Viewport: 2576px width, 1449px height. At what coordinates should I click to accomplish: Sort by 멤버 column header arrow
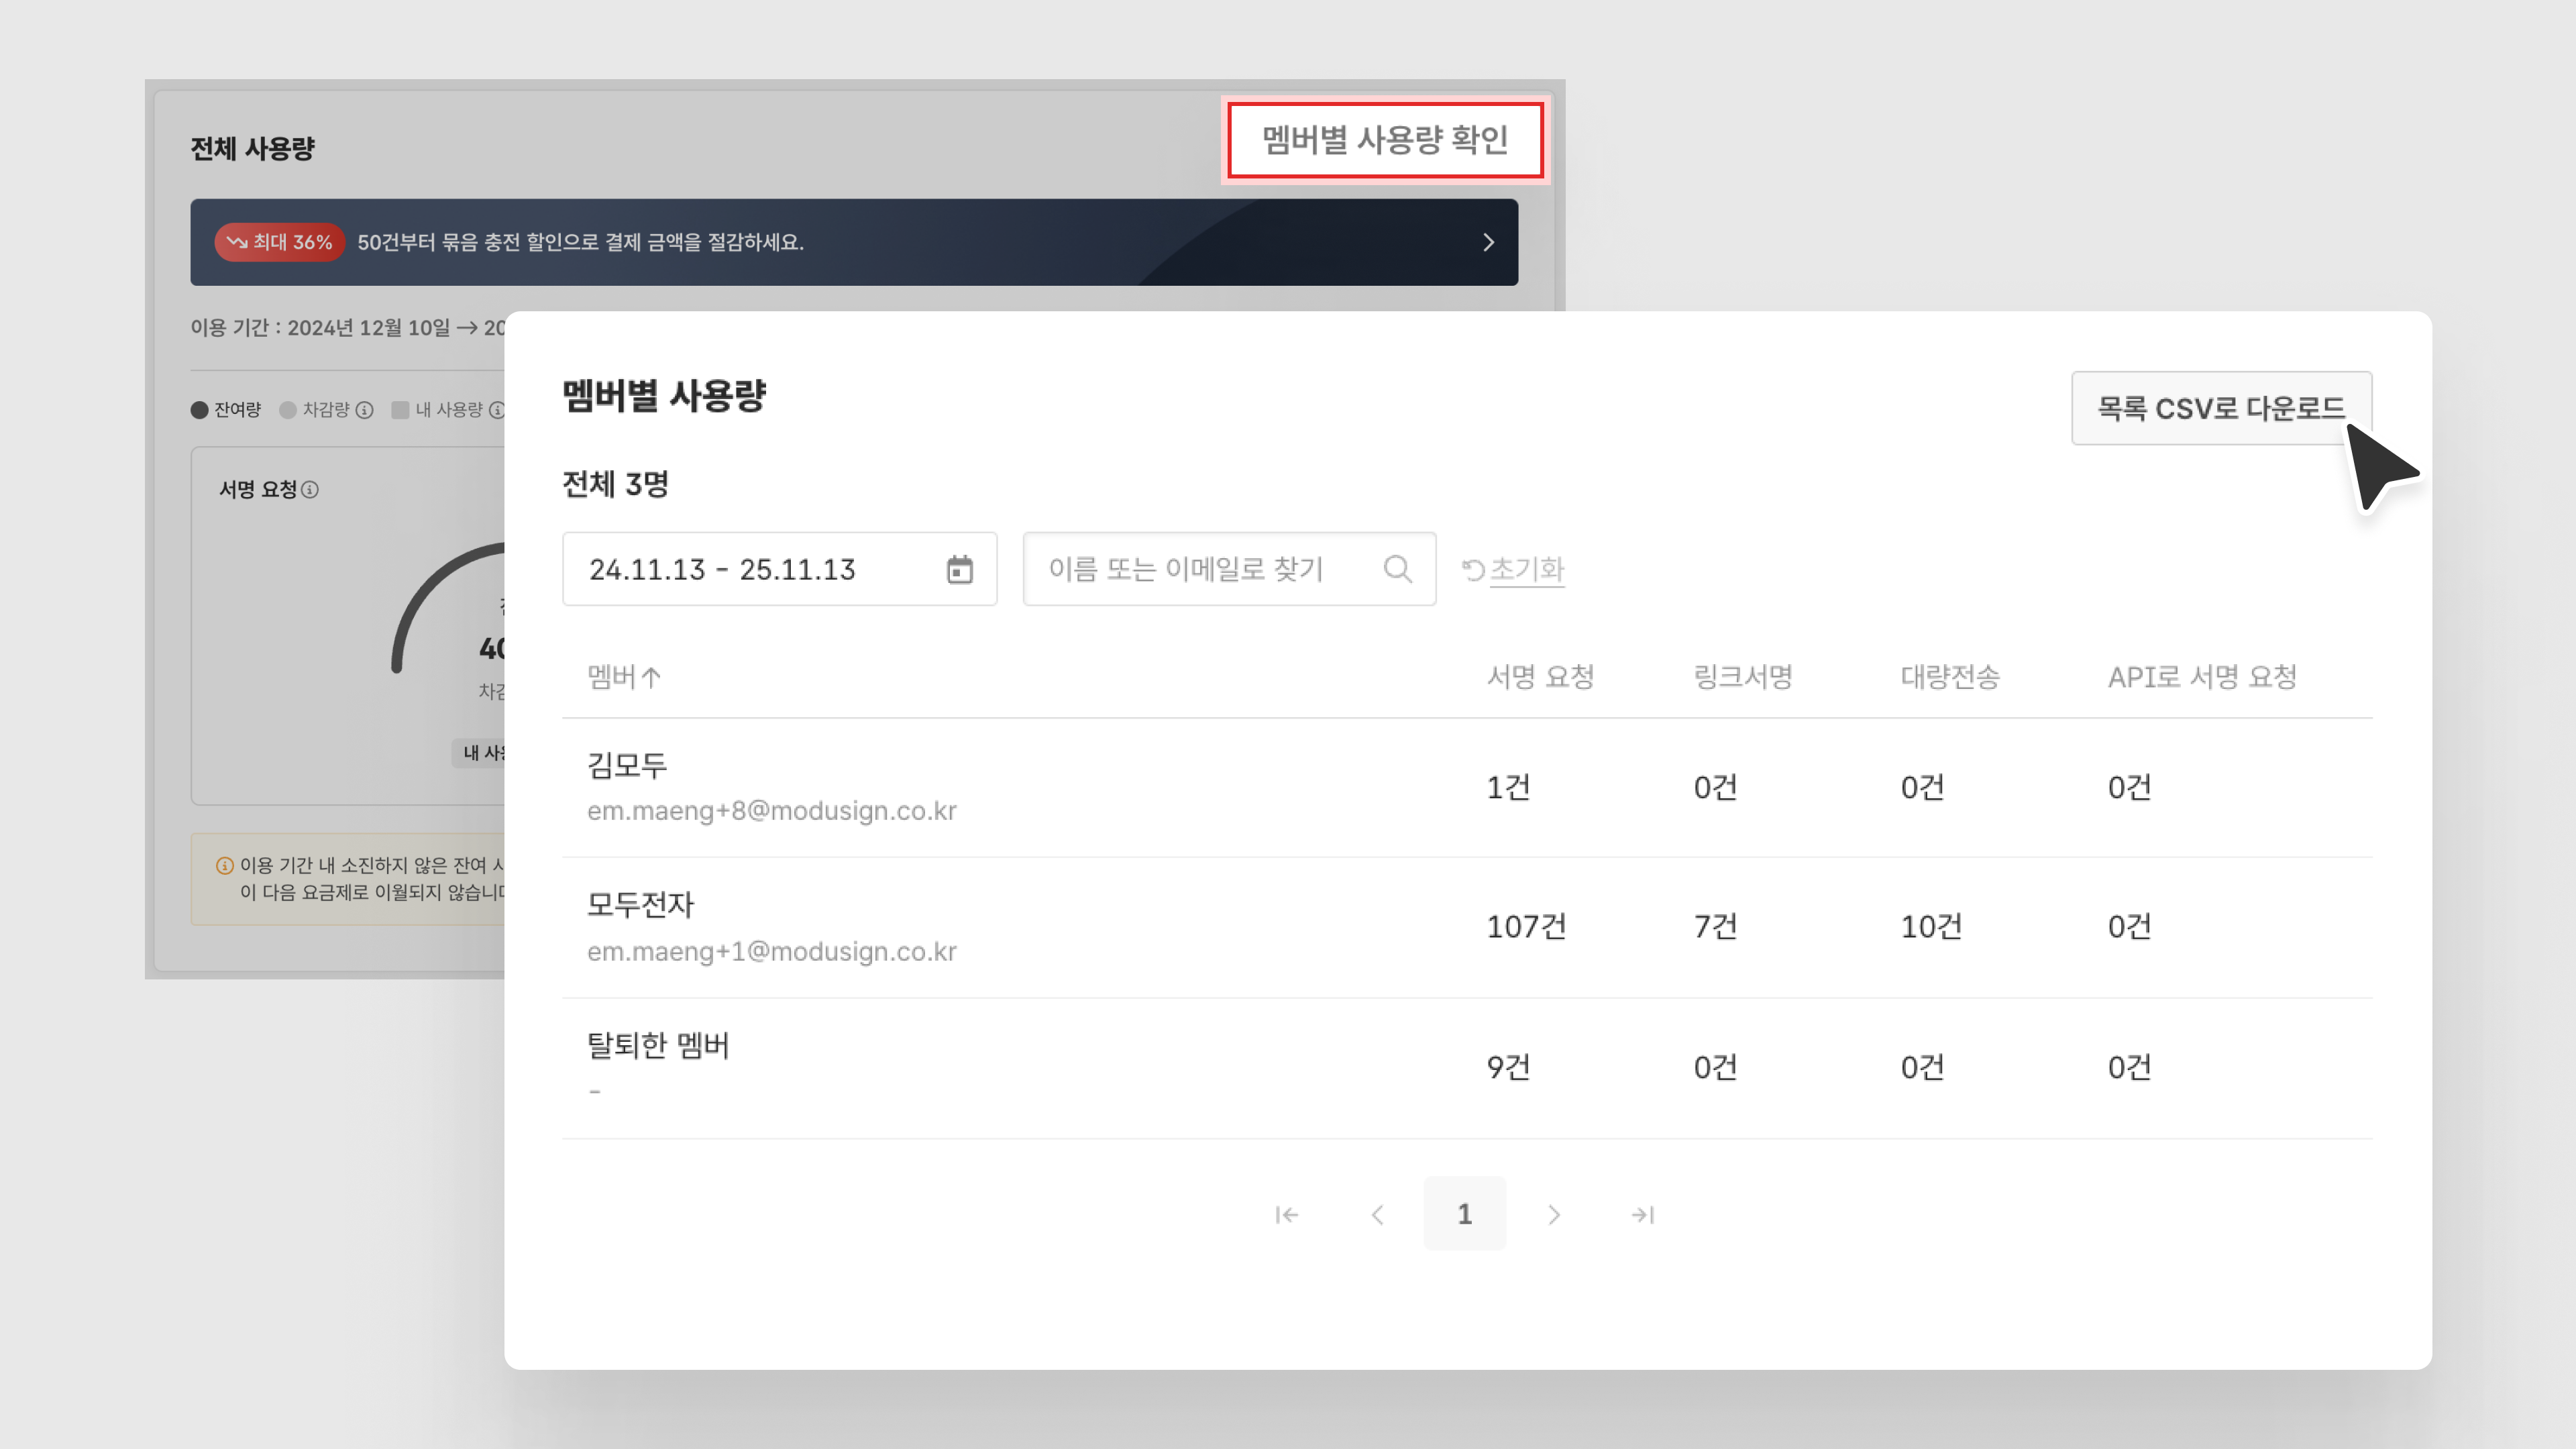tap(651, 678)
